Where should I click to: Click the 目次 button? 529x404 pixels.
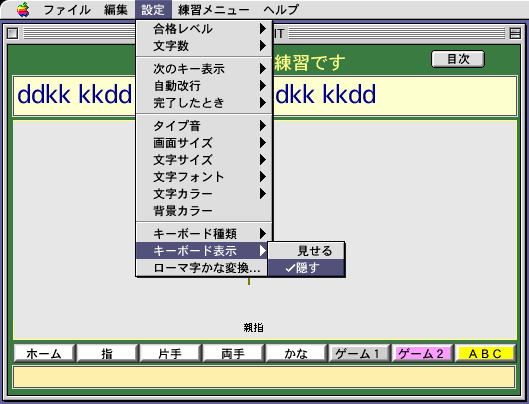[458, 59]
